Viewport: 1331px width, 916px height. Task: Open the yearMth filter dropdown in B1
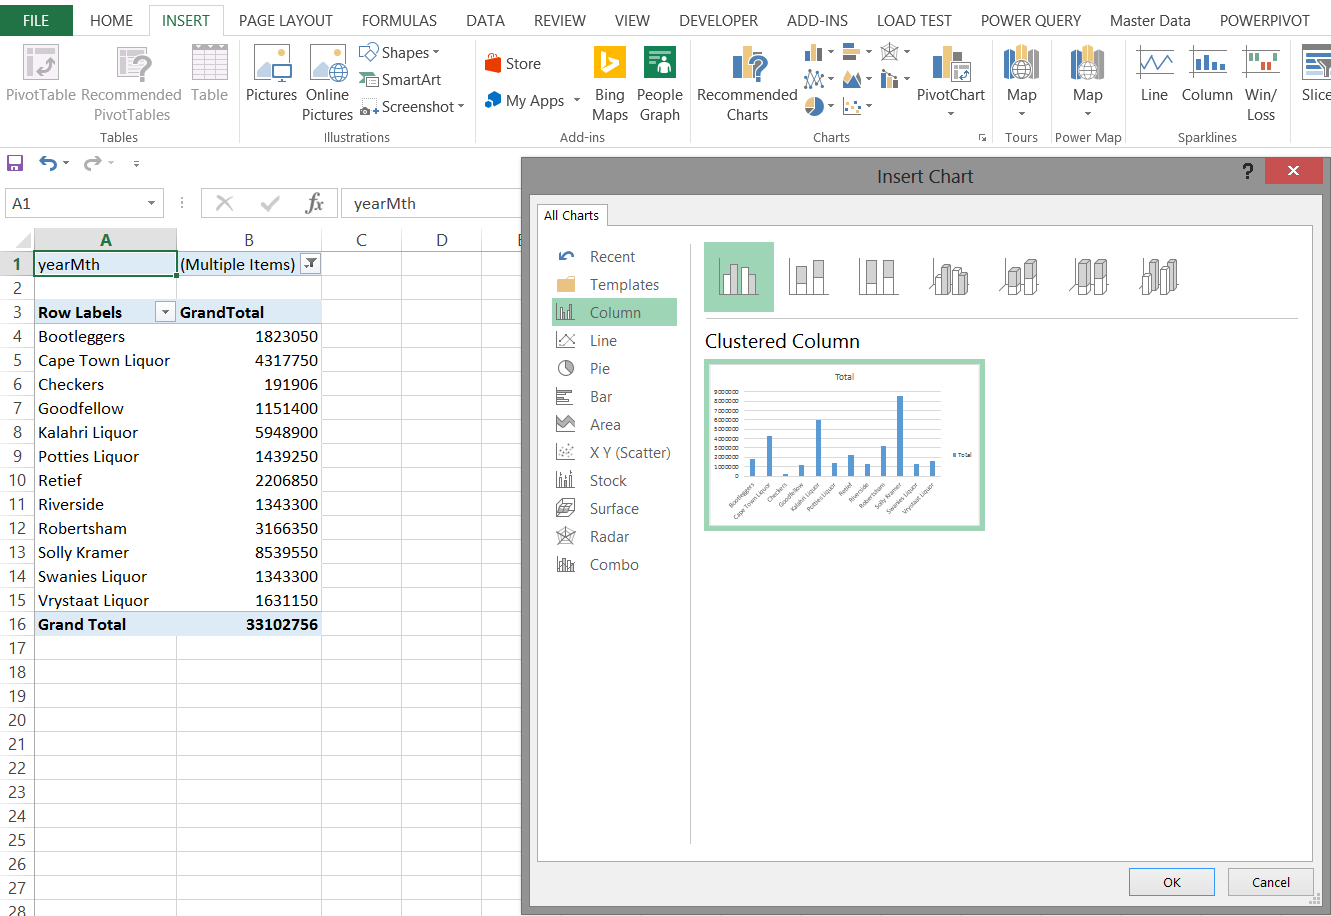pos(310,264)
